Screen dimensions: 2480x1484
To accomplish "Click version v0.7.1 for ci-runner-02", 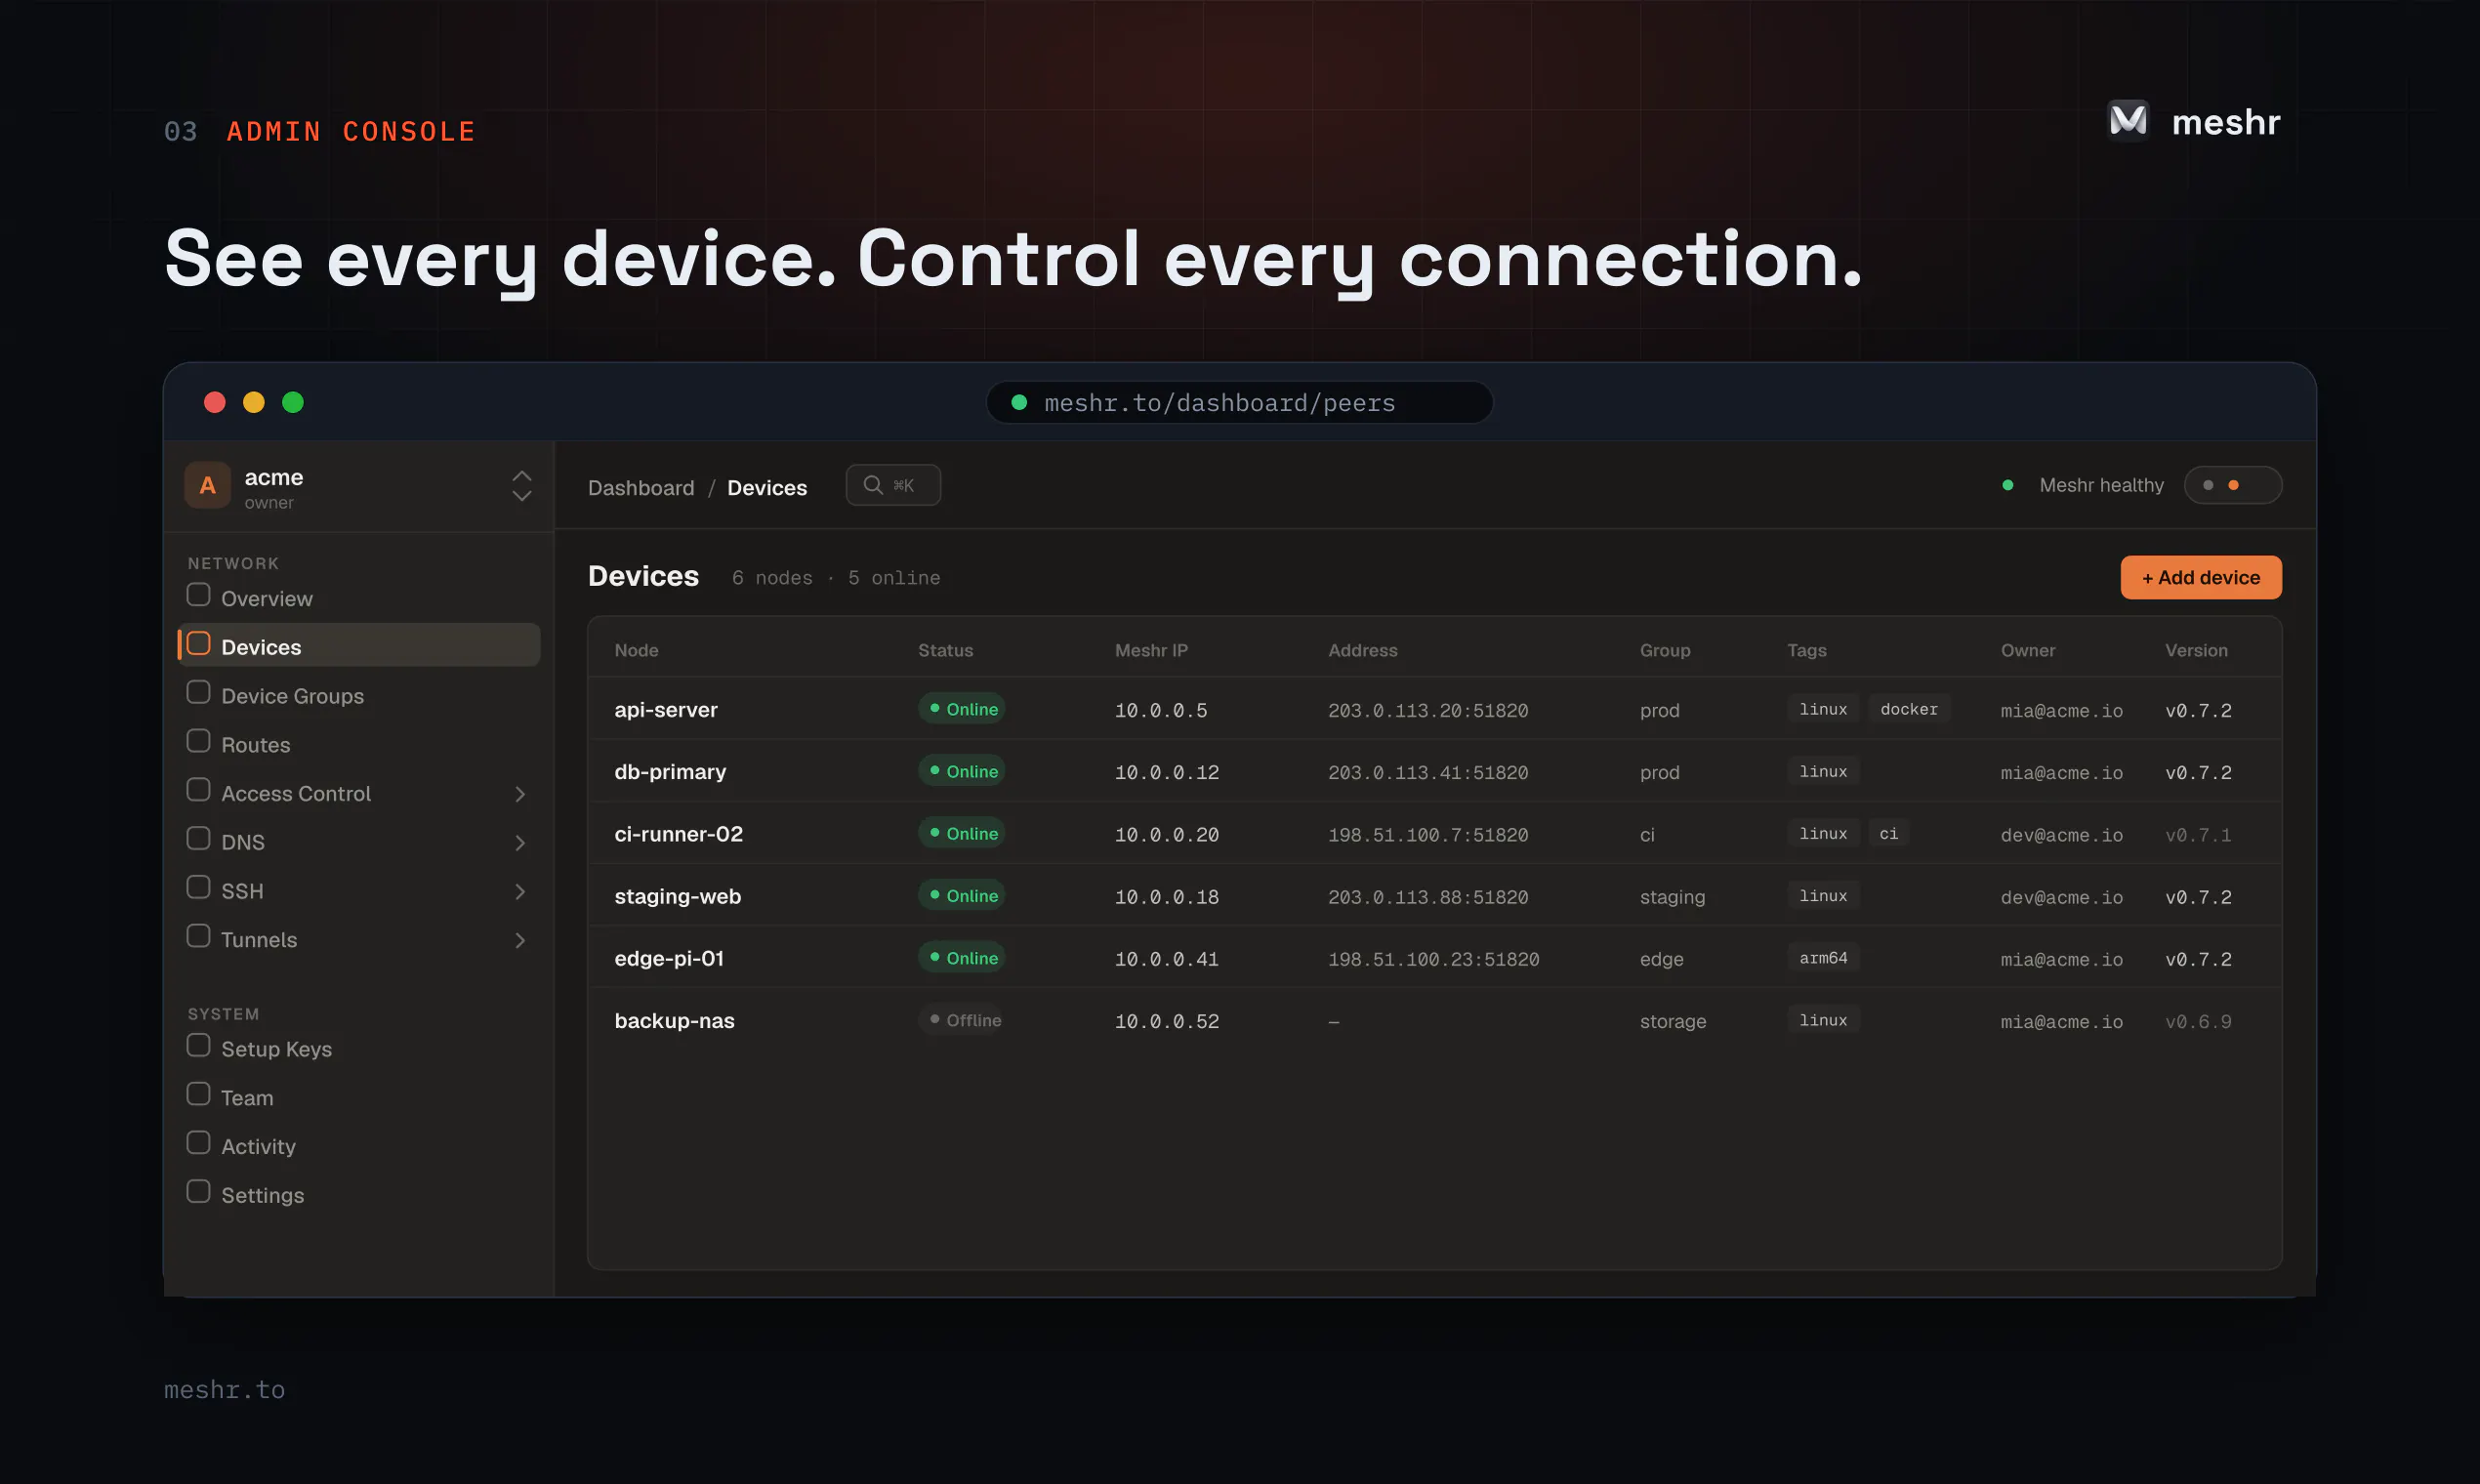I will tap(2198, 835).
